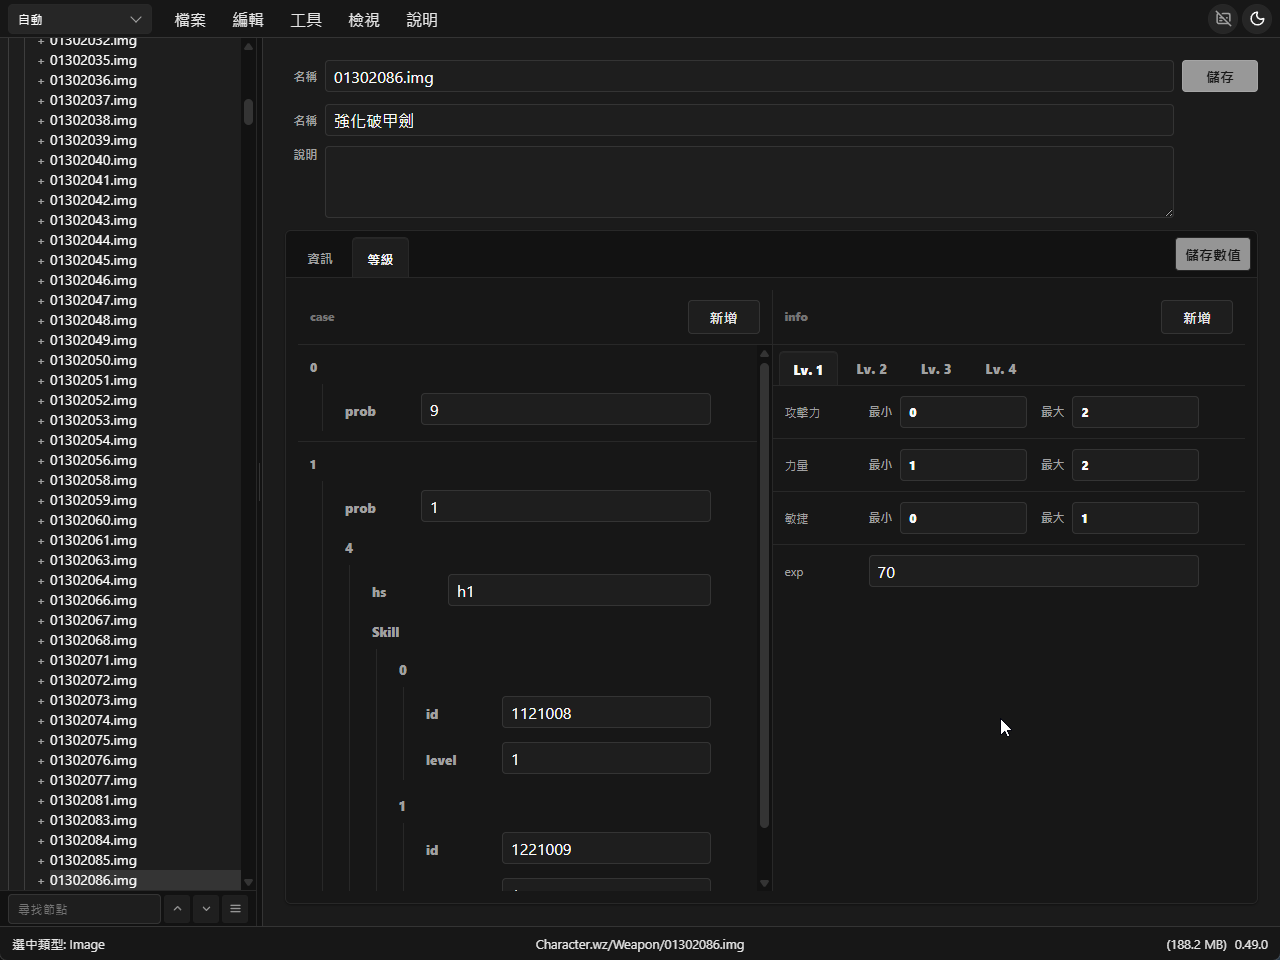Image resolution: width=1280 pixels, height=960 pixels.
Task: Expand the 01302050.img tree node
Action: coord(41,361)
